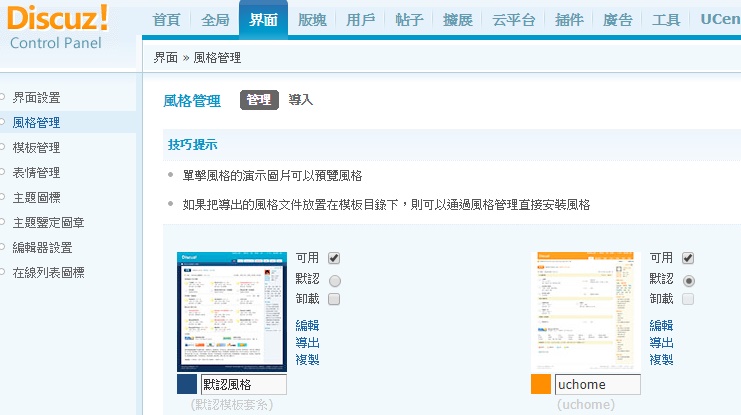Screen dimensions: 741x415
Task: Switch to the 導入 sub-tab
Action: point(301,100)
